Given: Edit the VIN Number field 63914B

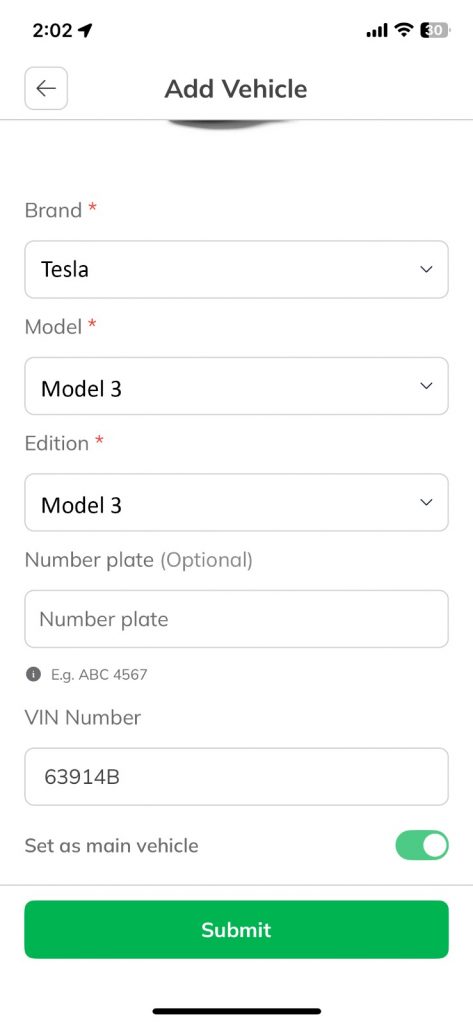Looking at the screenshot, I should (x=236, y=776).
